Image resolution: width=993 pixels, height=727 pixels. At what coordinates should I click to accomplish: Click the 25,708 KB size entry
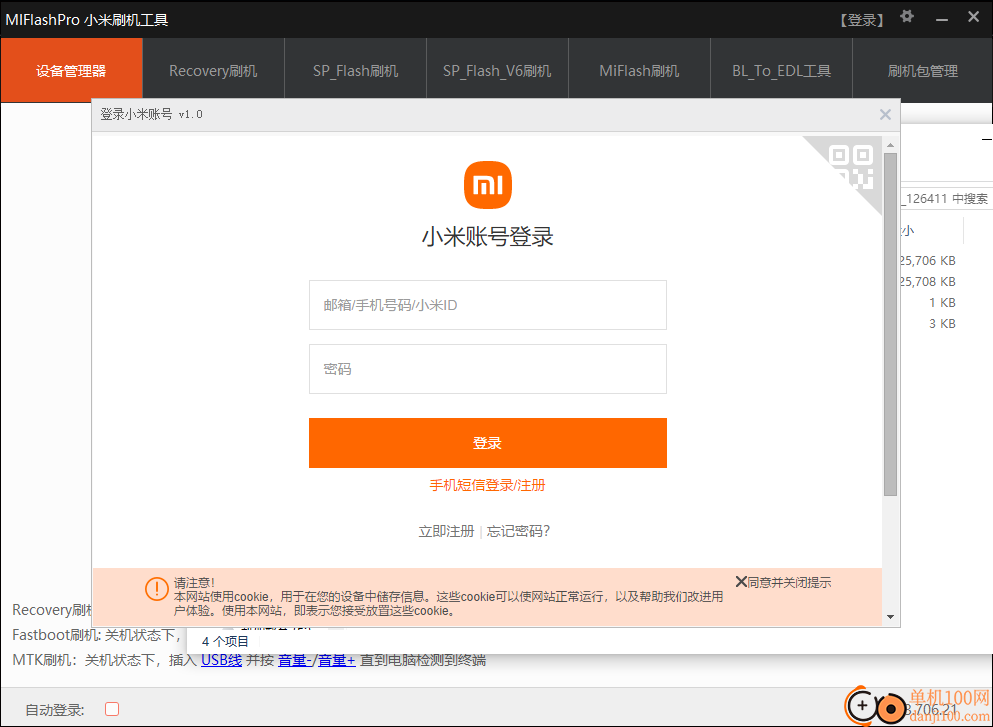pyautogui.click(x=928, y=282)
